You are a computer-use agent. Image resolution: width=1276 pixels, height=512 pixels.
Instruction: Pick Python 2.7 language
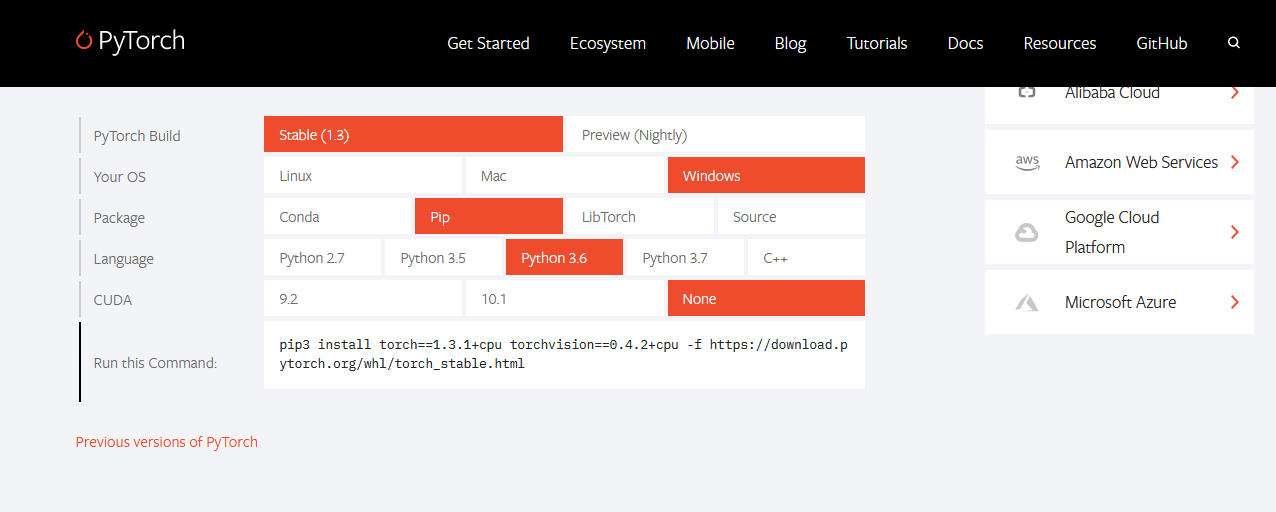click(x=322, y=257)
